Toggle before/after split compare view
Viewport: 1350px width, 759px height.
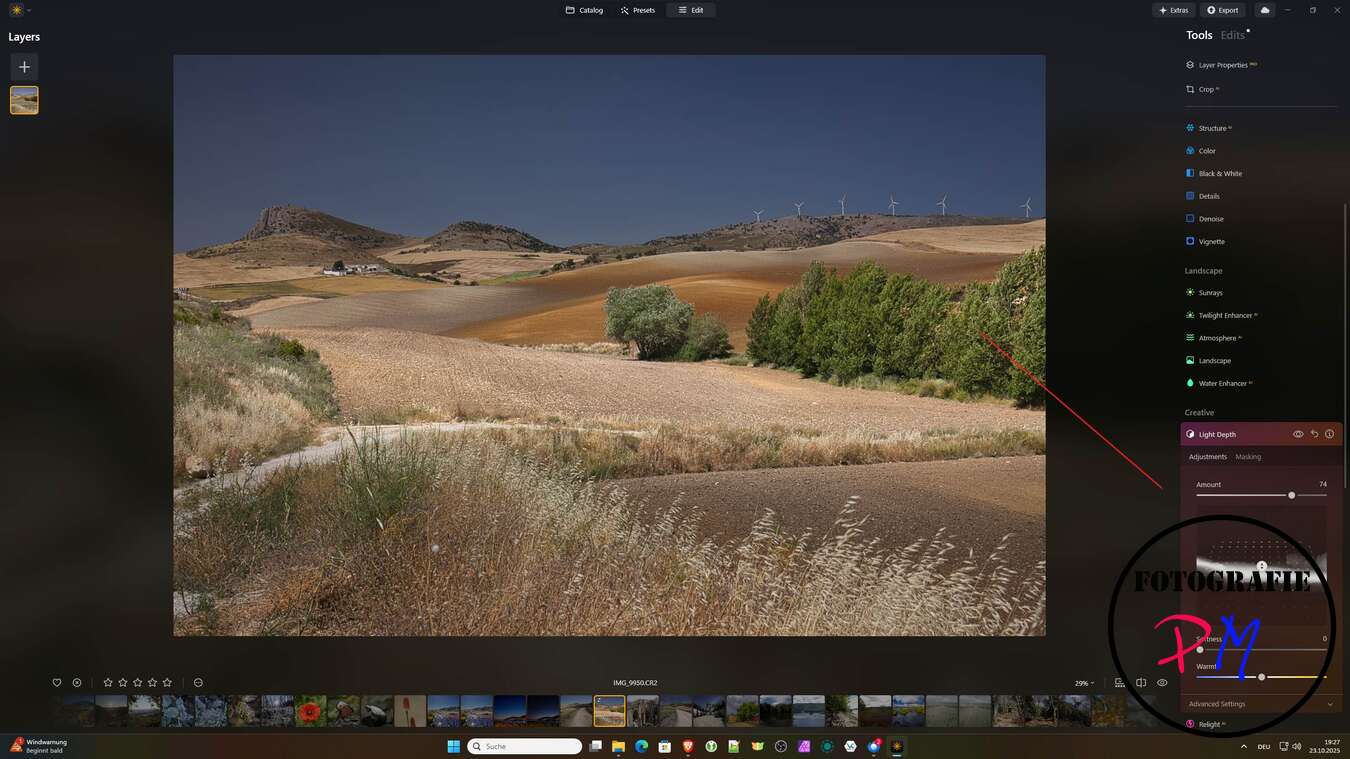[x=1141, y=683]
